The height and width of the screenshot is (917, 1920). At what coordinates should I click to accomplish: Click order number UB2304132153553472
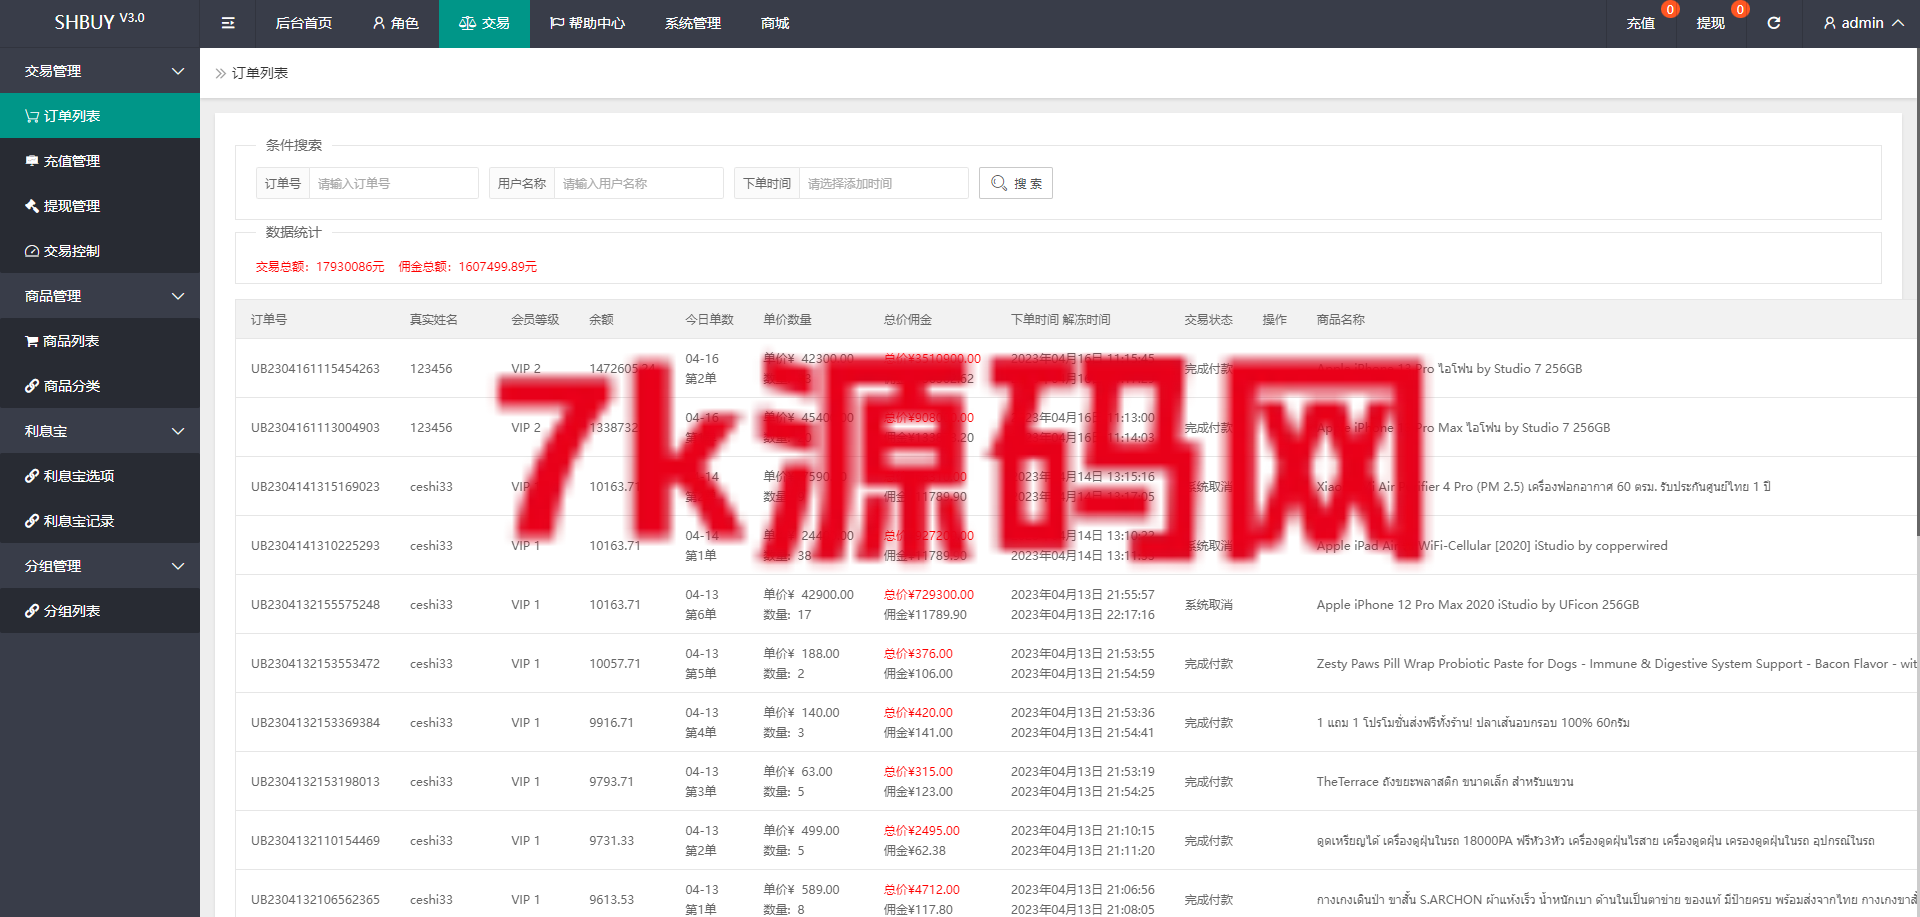315,664
